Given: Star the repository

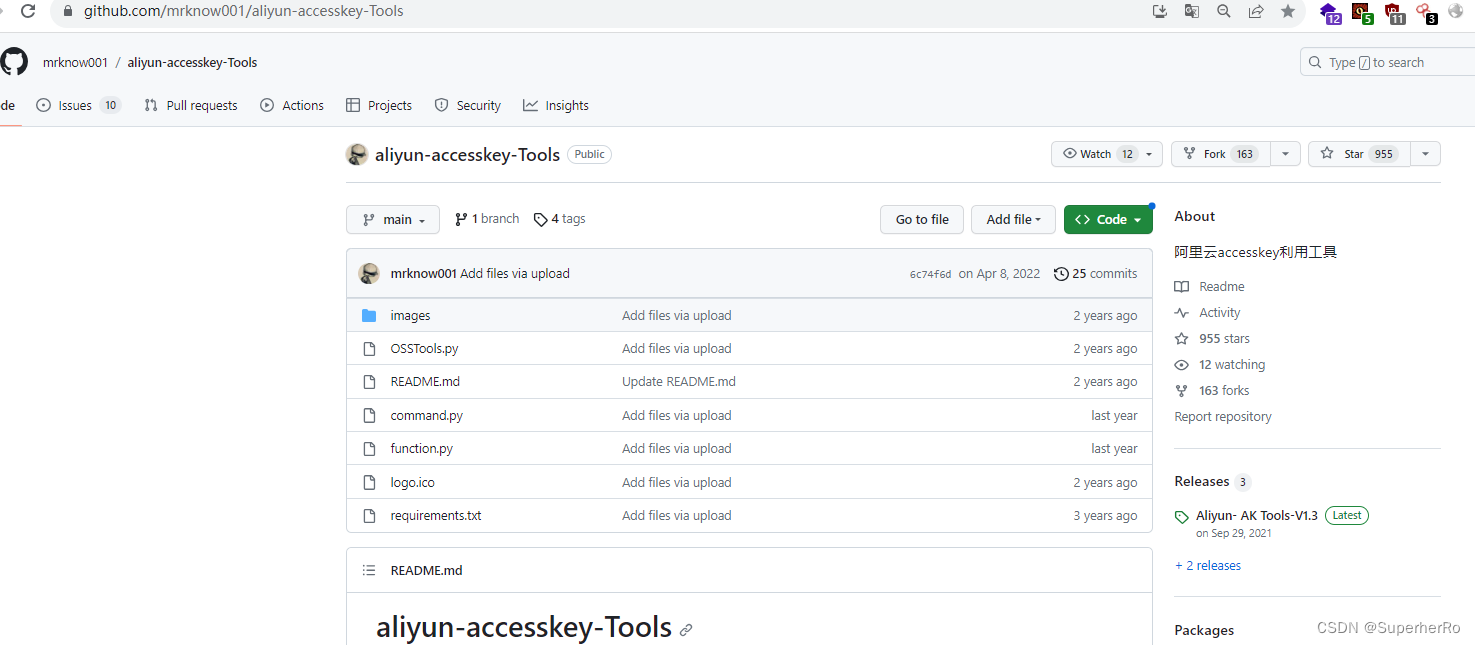Looking at the screenshot, I should point(1359,154).
